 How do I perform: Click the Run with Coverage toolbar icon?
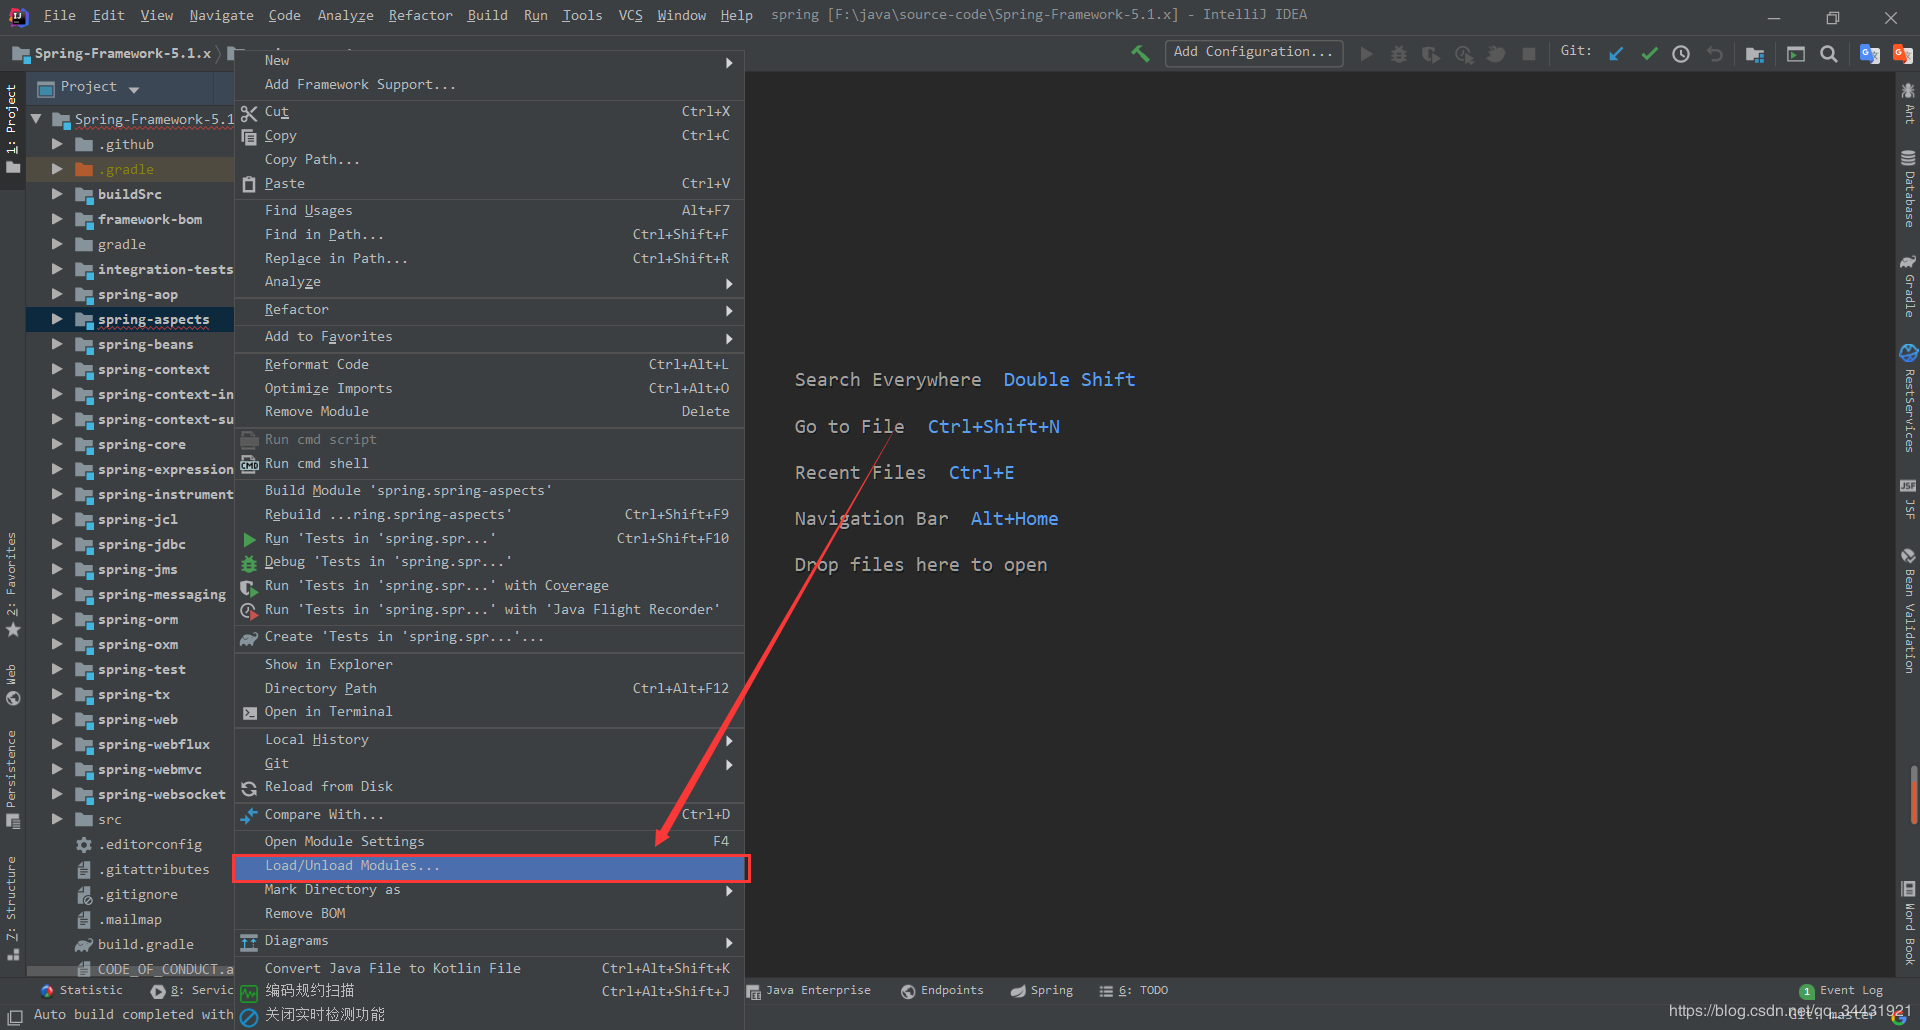pos(1431,54)
